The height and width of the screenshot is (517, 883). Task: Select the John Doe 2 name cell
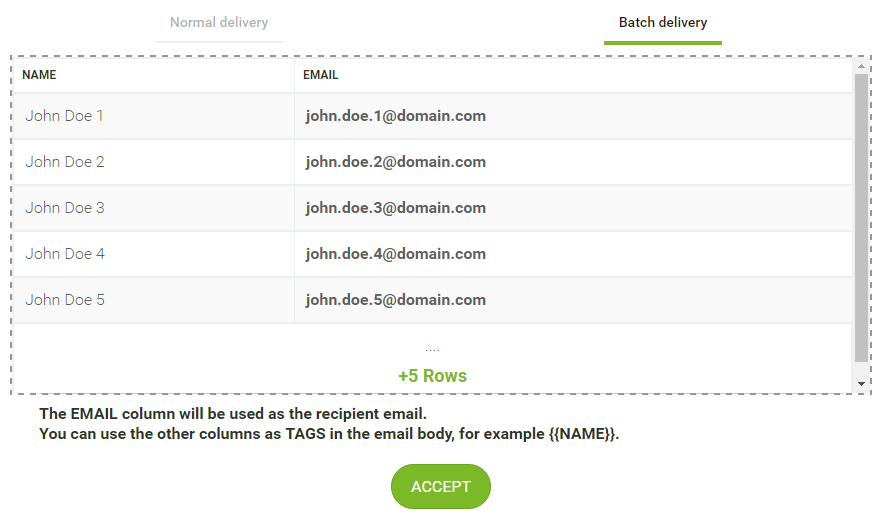pyautogui.click(x=153, y=162)
